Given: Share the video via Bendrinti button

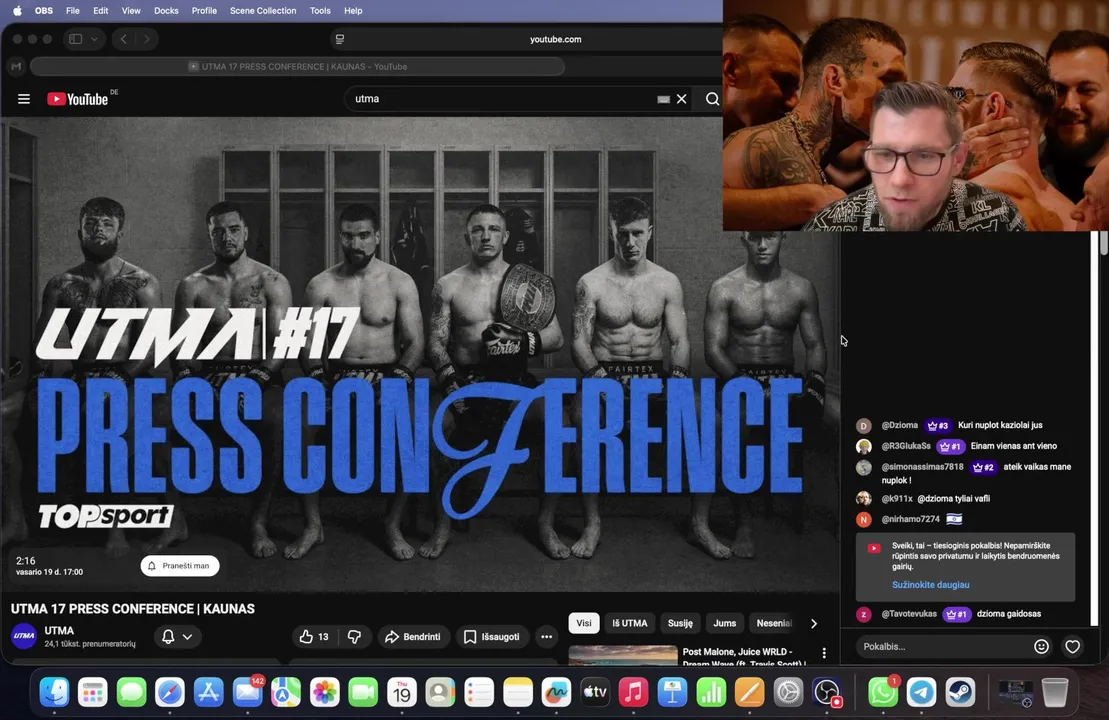Looking at the screenshot, I should pyautogui.click(x=413, y=637).
